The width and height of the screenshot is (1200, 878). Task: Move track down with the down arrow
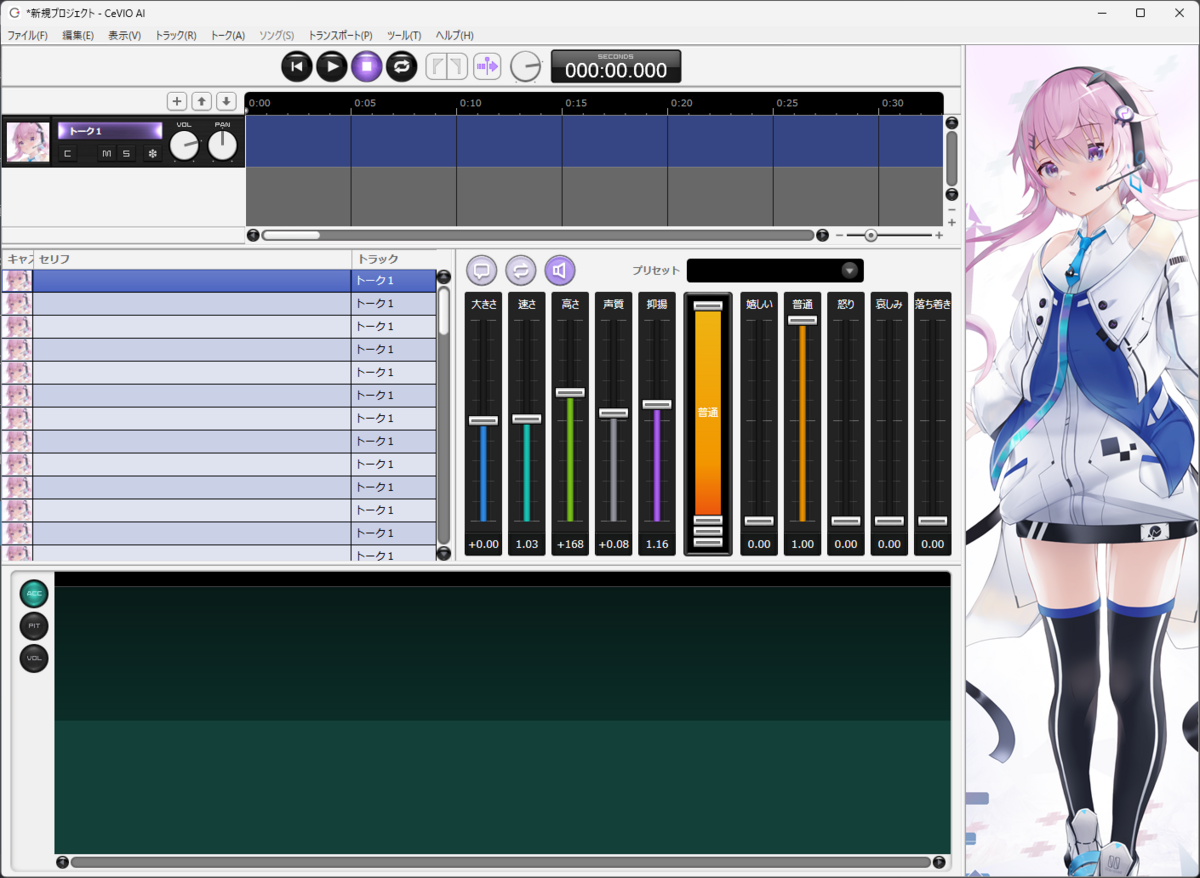point(227,101)
